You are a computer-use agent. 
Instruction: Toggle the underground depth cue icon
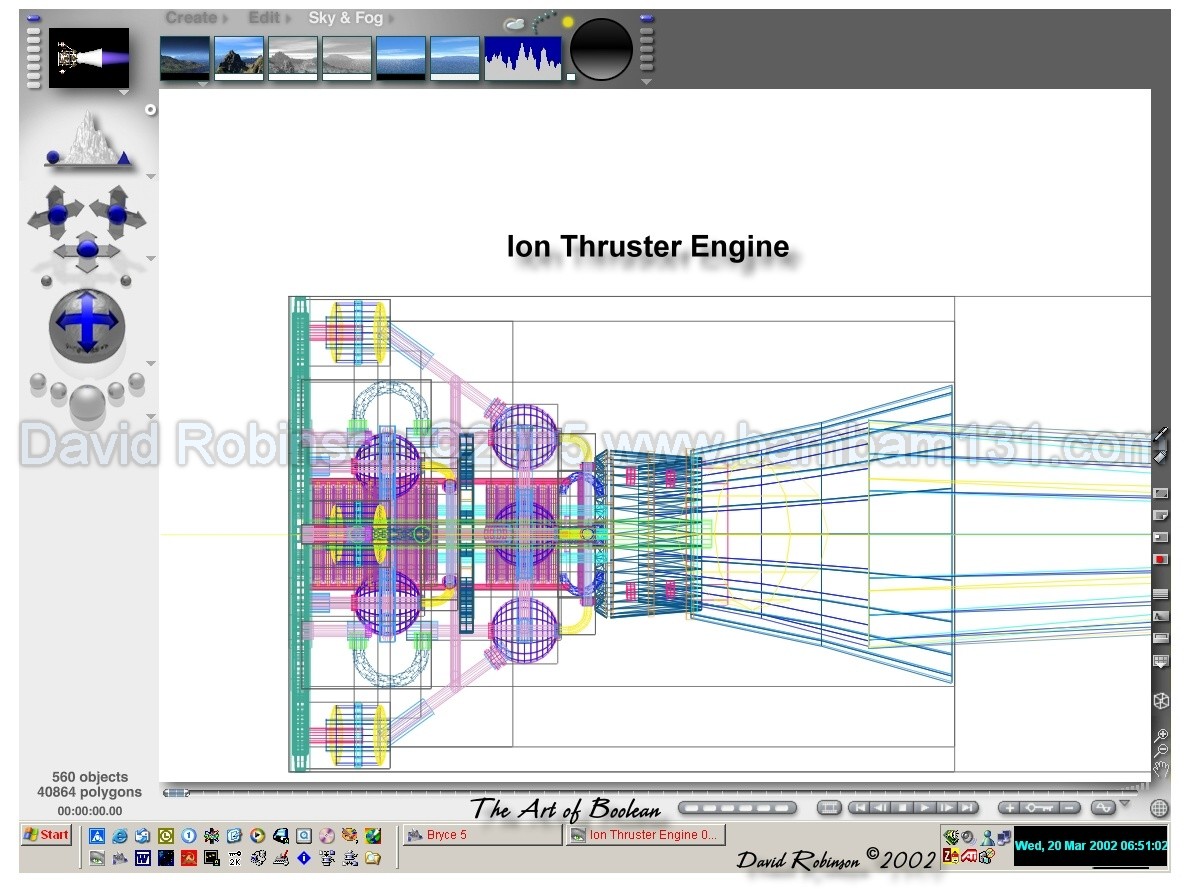pos(1160,616)
